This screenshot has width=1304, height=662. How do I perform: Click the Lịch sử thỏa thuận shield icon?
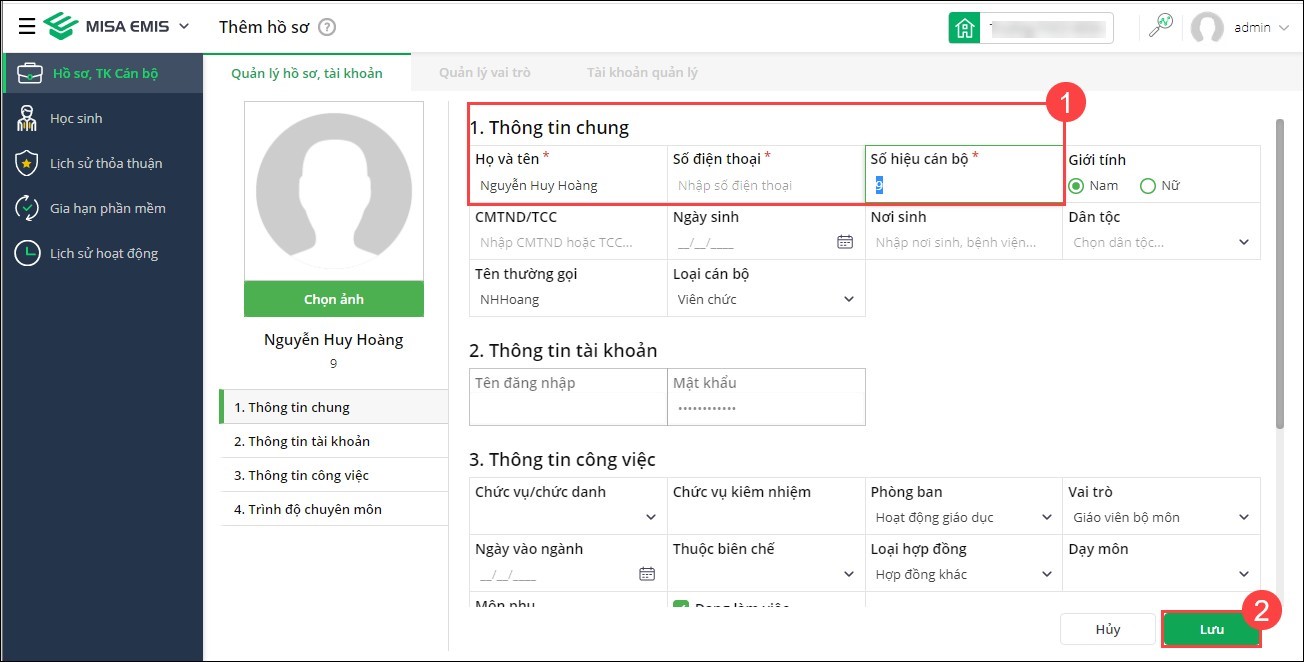click(28, 163)
